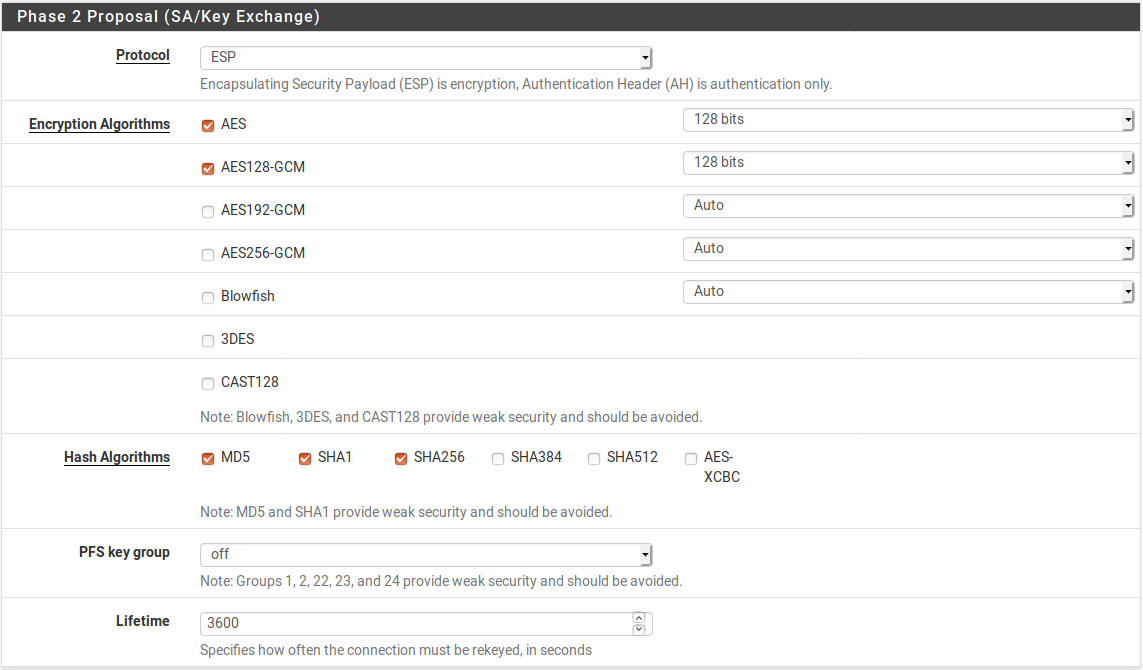
Task: Increment Lifetime using the up stepper arrow
Action: click(x=639, y=617)
